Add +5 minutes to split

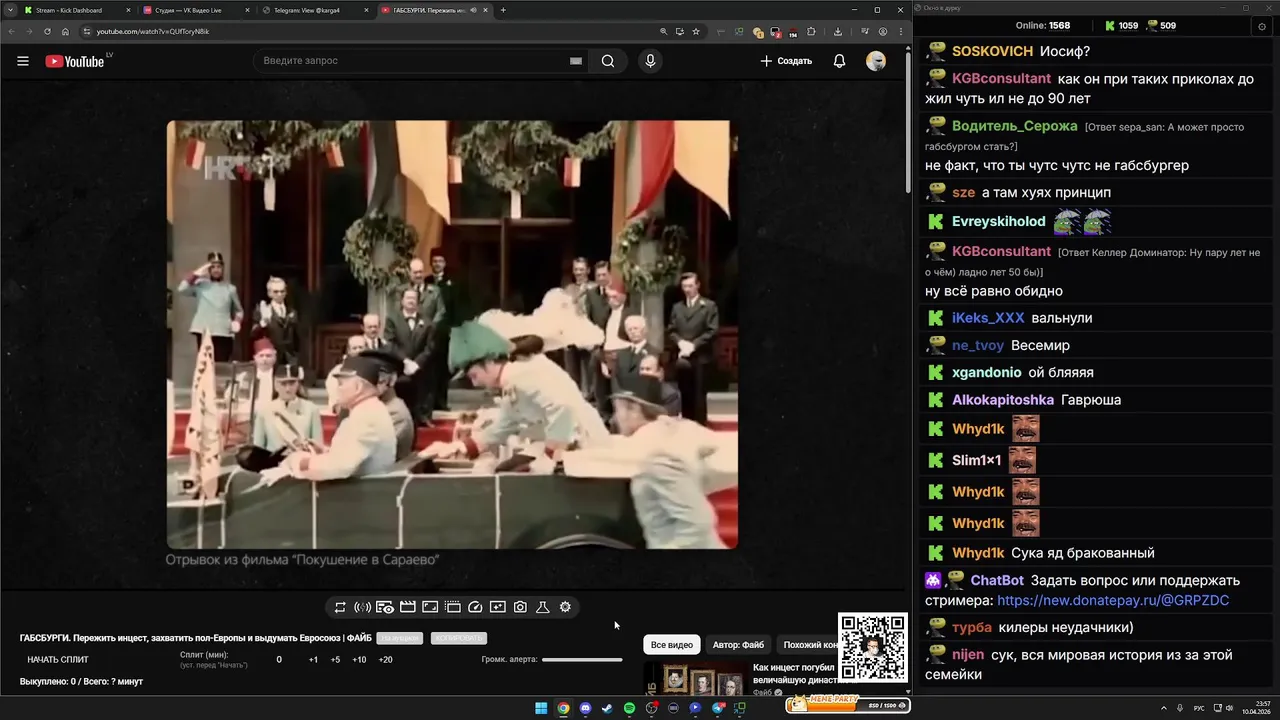(x=335, y=660)
